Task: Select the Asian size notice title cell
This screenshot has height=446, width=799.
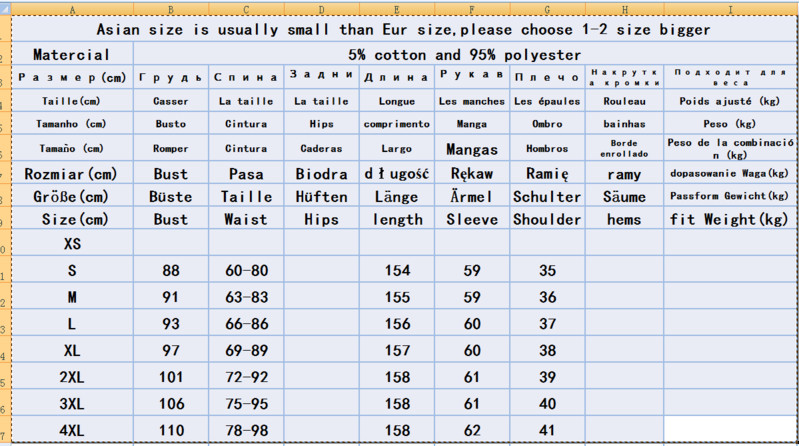Action: (x=404, y=30)
